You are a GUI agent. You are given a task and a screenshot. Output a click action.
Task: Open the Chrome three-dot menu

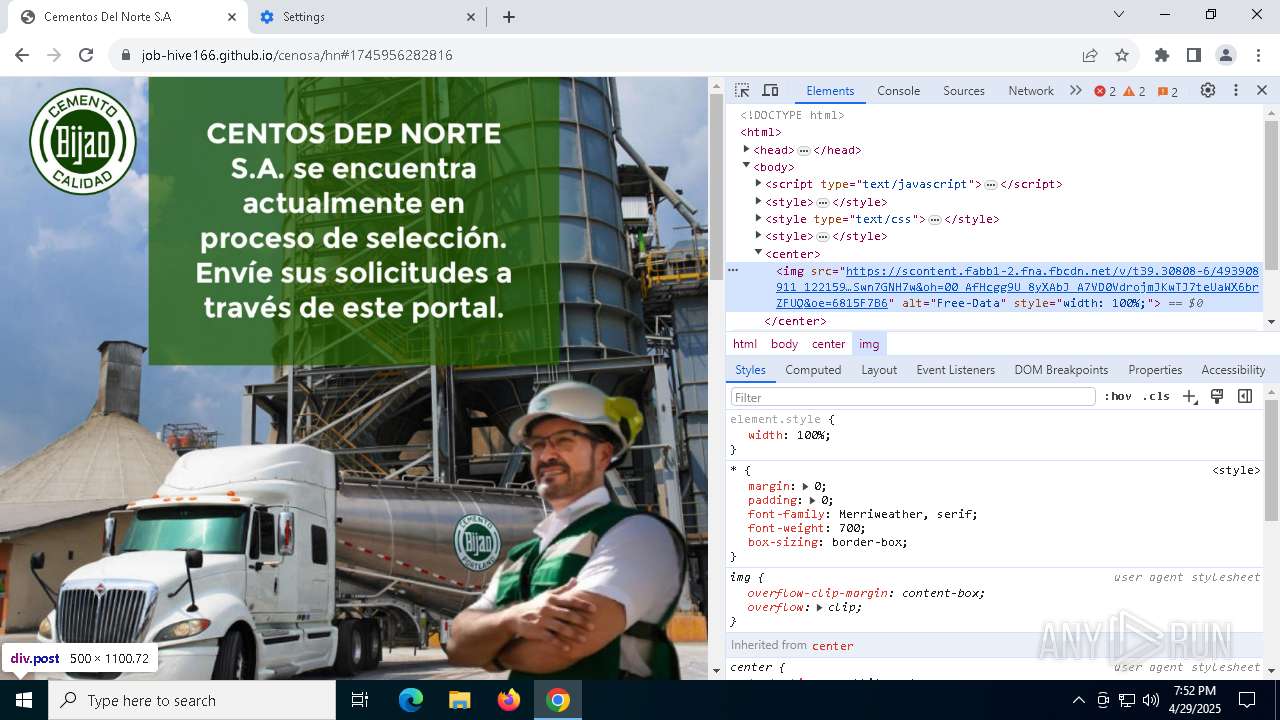1256,55
